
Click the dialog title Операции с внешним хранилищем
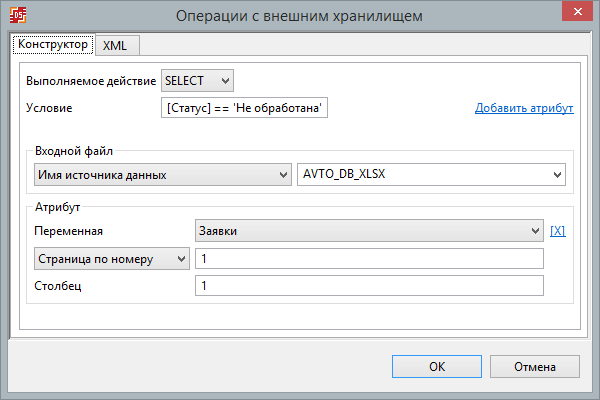(x=299, y=16)
